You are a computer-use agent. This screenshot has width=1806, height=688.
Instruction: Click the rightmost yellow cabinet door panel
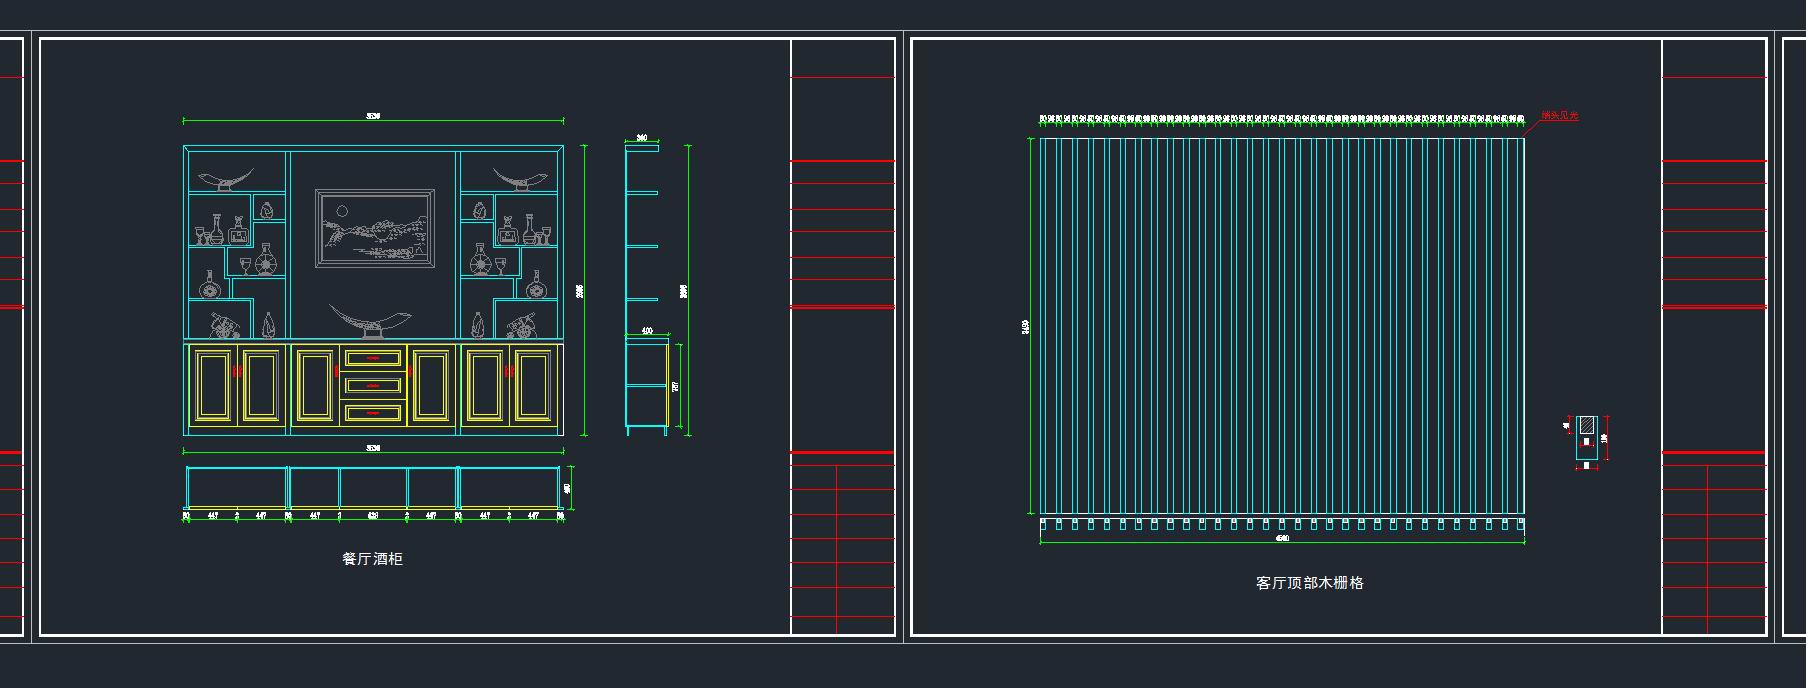pos(534,385)
